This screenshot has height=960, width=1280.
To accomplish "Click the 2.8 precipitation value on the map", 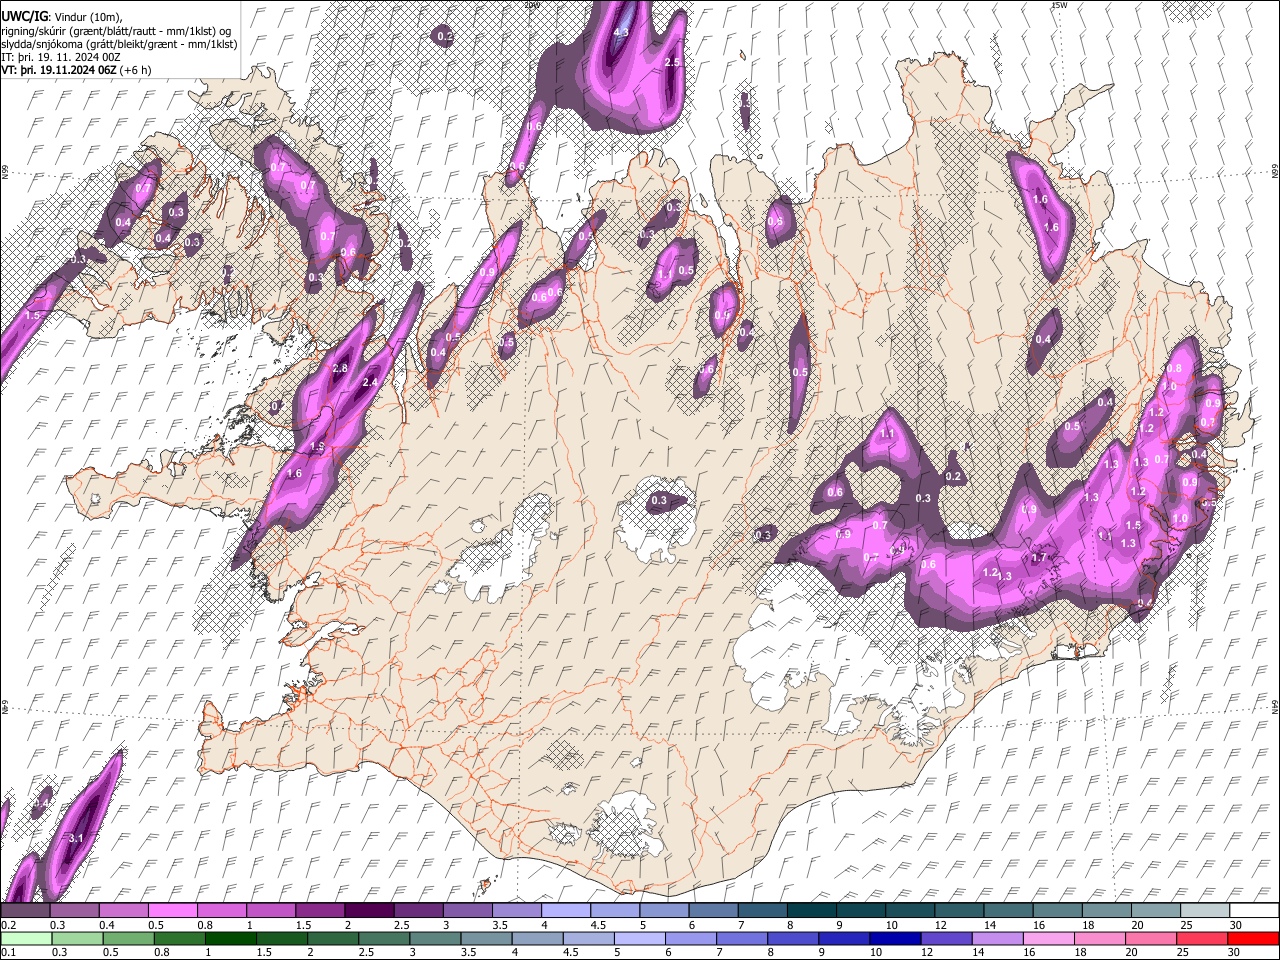I will pos(340,369).
